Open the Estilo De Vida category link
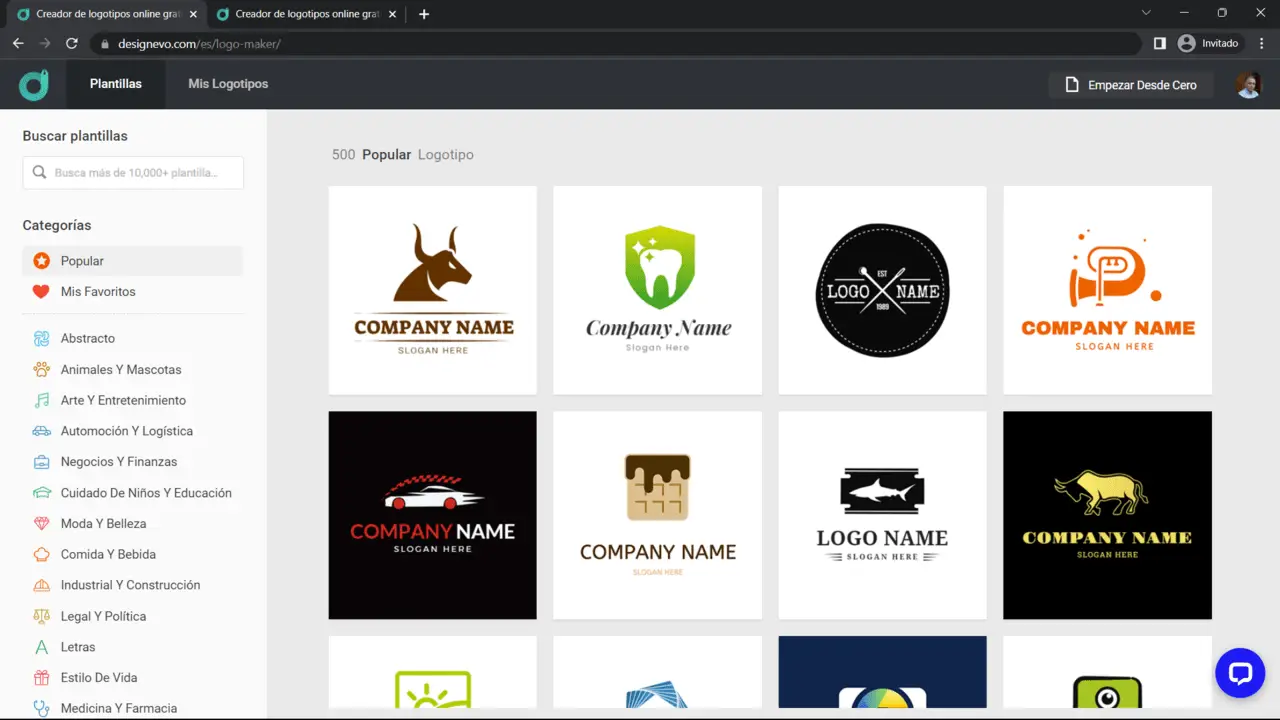 (x=99, y=678)
